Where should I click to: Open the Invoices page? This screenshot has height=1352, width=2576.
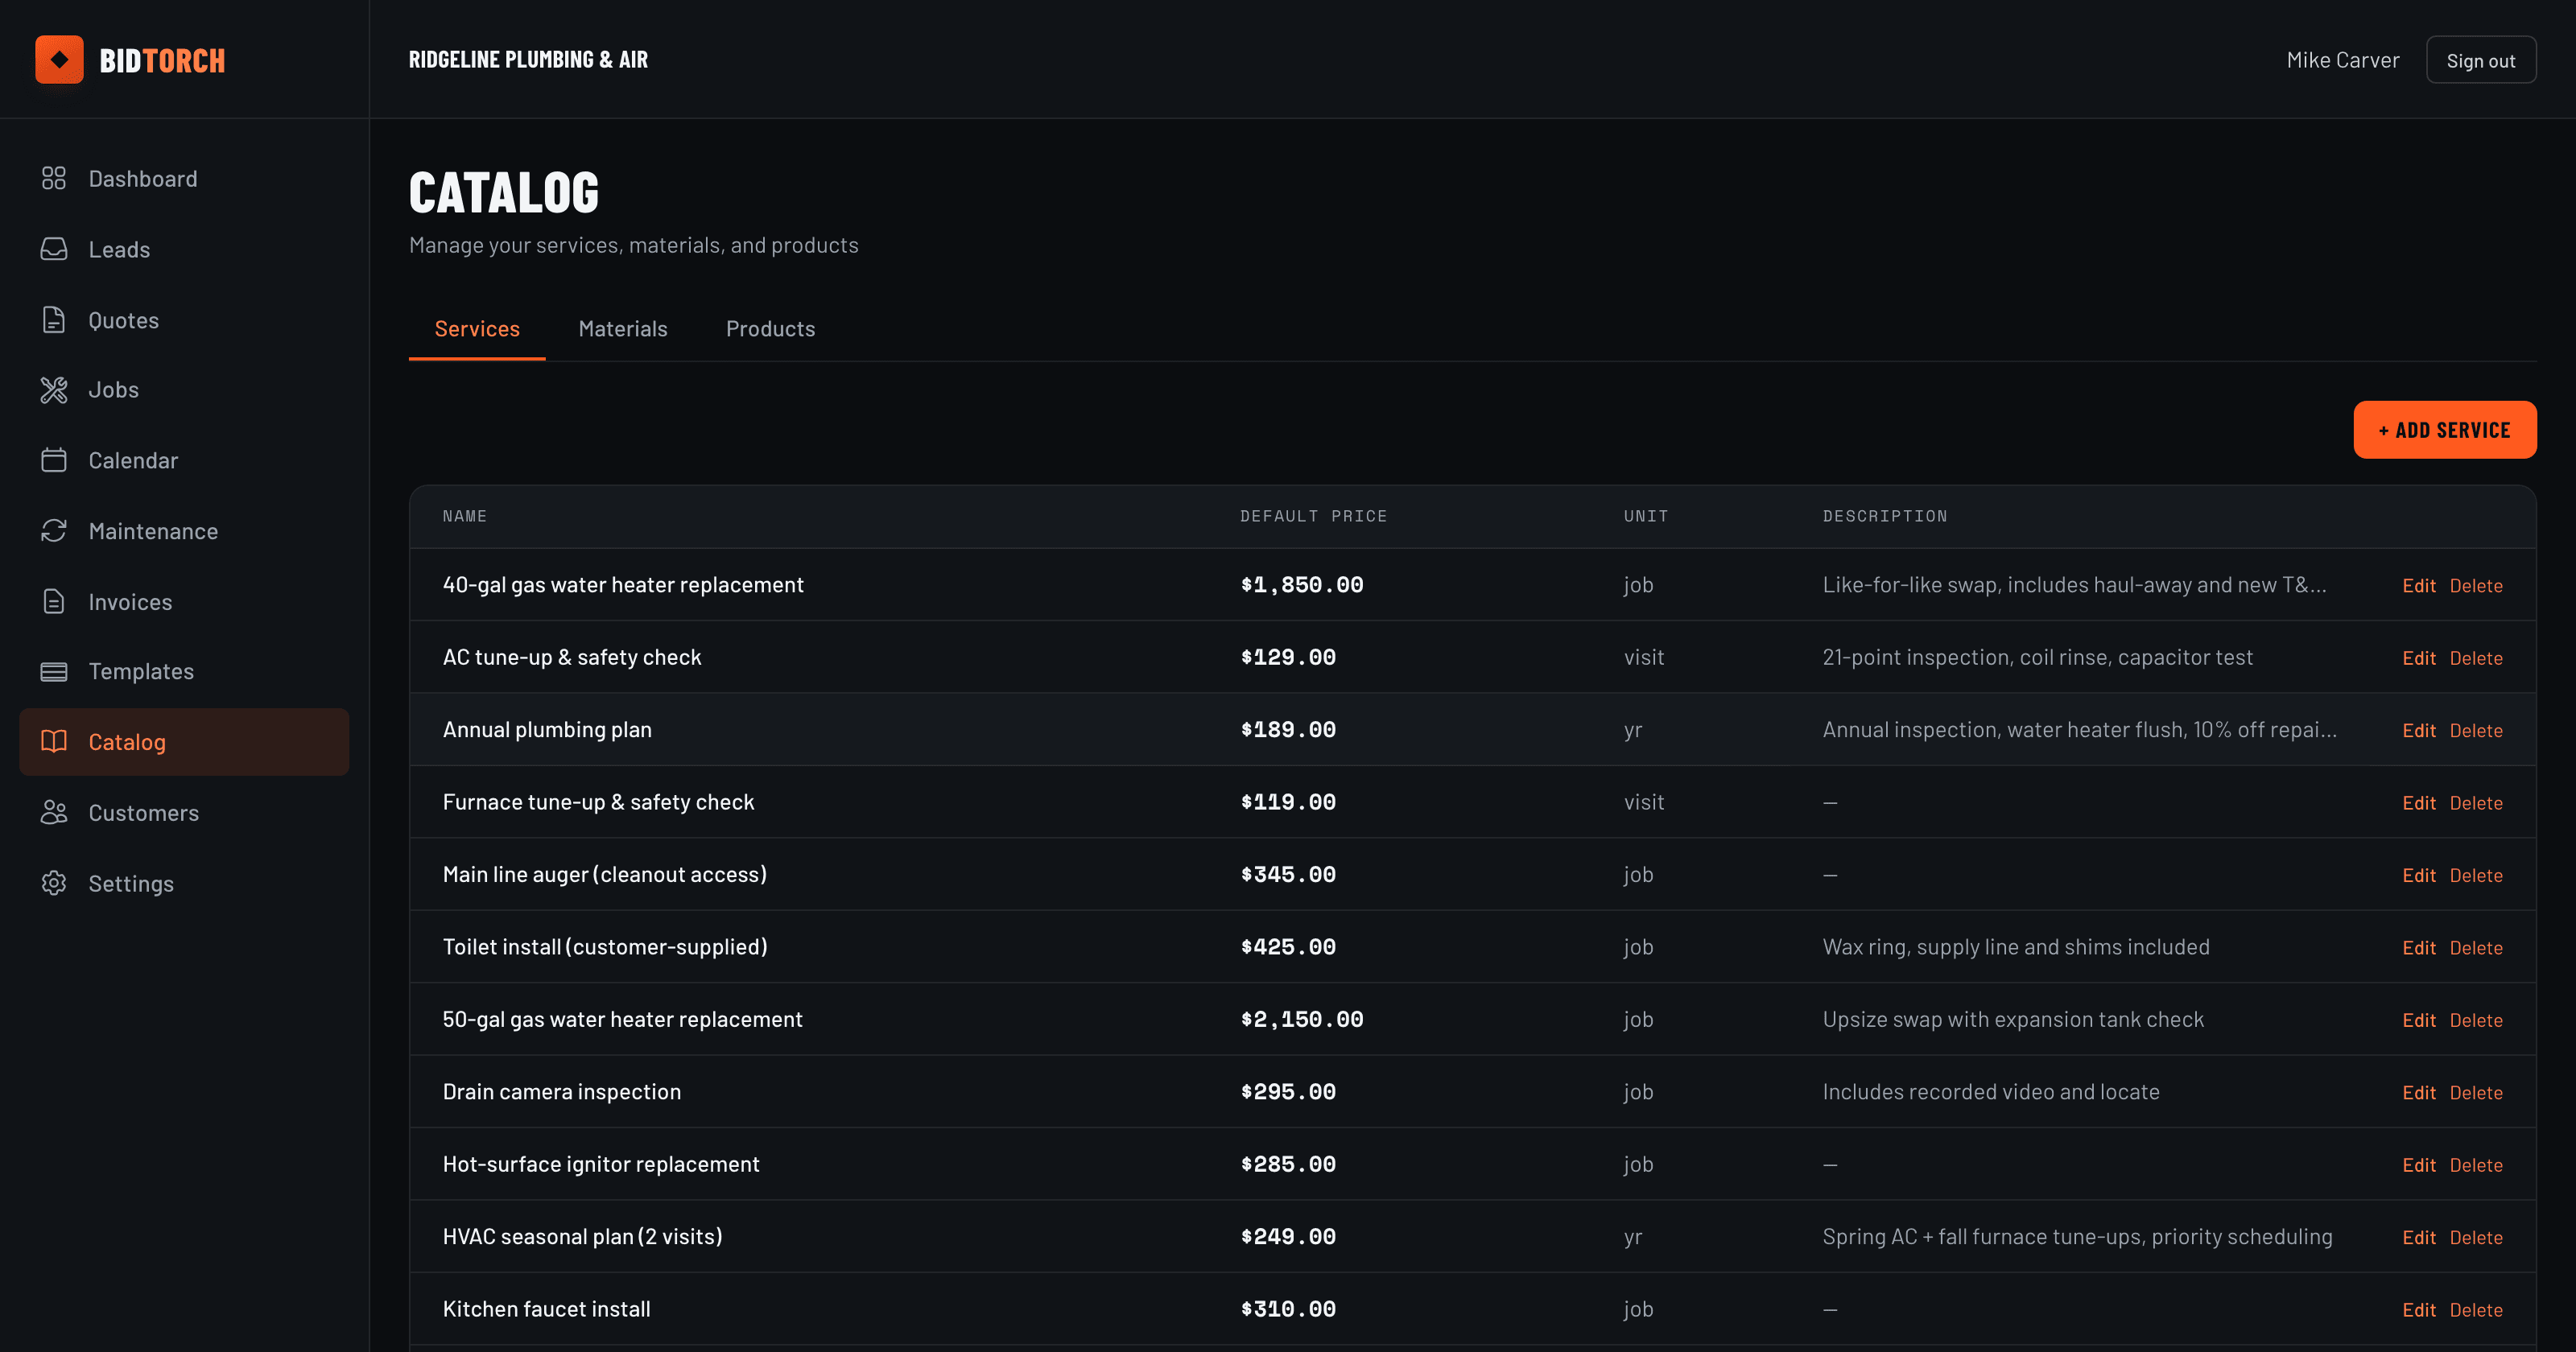point(184,602)
